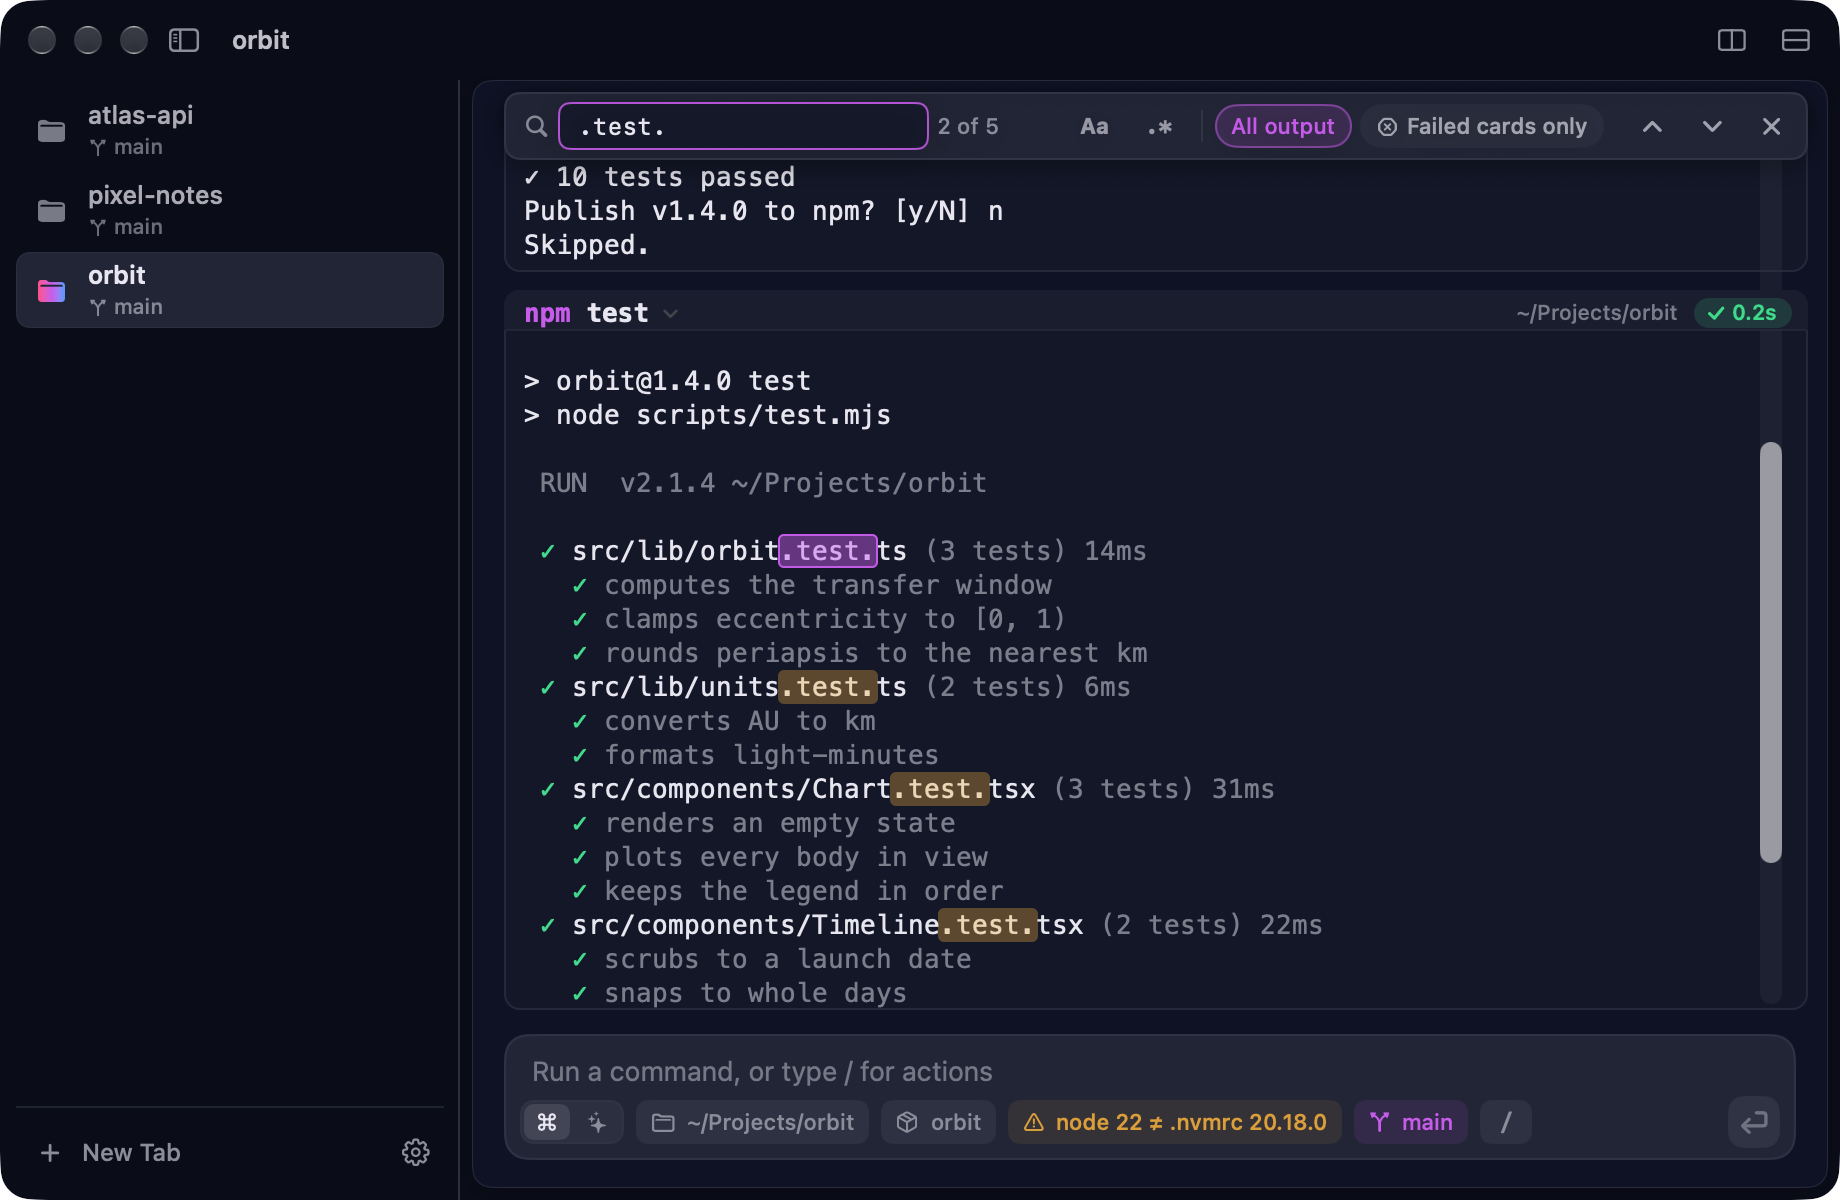Image resolution: width=1840 pixels, height=1200 pixels.
Task: Open the main branch chip
Action: (1410, 1122)
